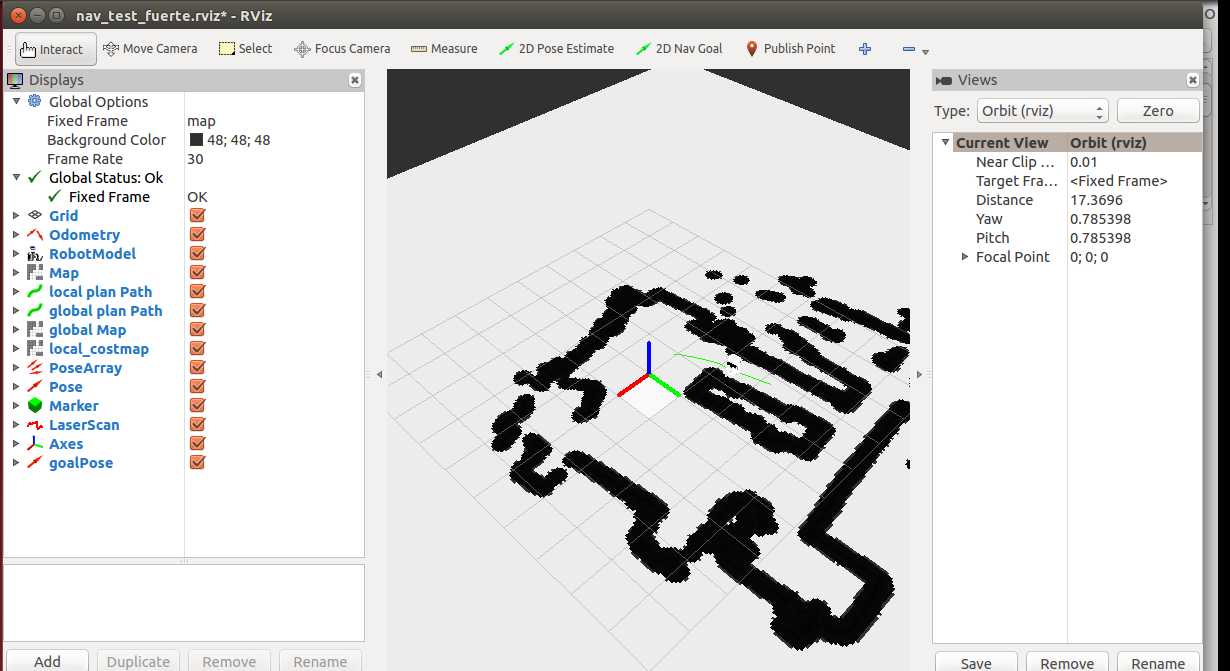Toggle the goalPose checkbox
This screenshot has height=671, width=1230.
[x=197, y=463]
